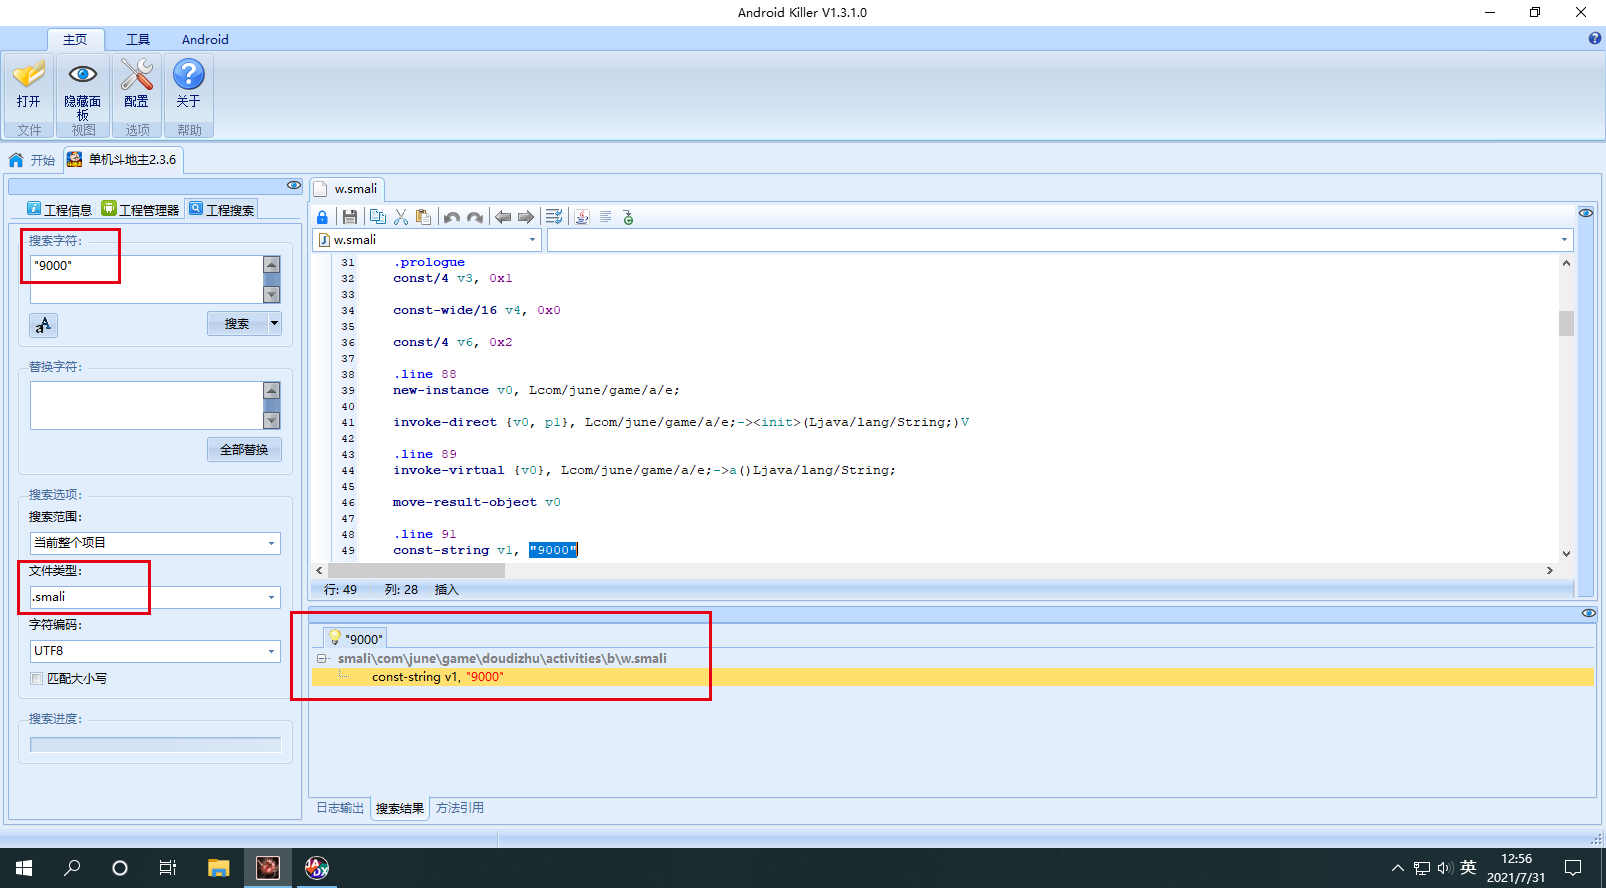Viewport: 1606px width, 888px height.
Task: Open 工程信息 tab
Action: click(x=59, y=209)
